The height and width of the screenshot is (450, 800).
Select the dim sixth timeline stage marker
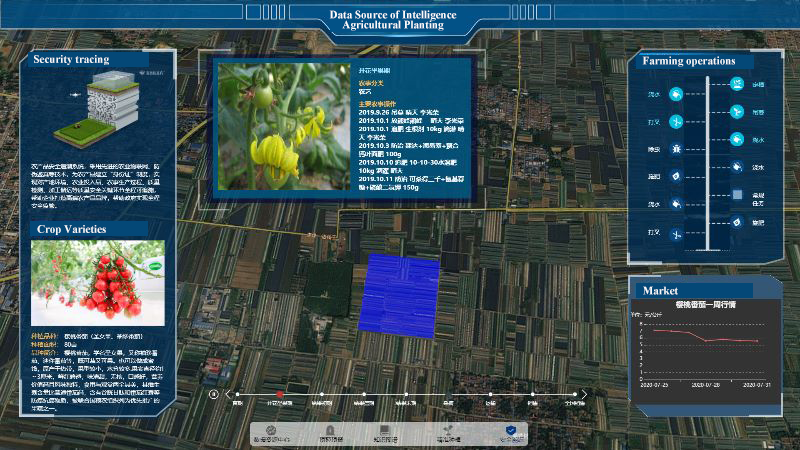448,394
